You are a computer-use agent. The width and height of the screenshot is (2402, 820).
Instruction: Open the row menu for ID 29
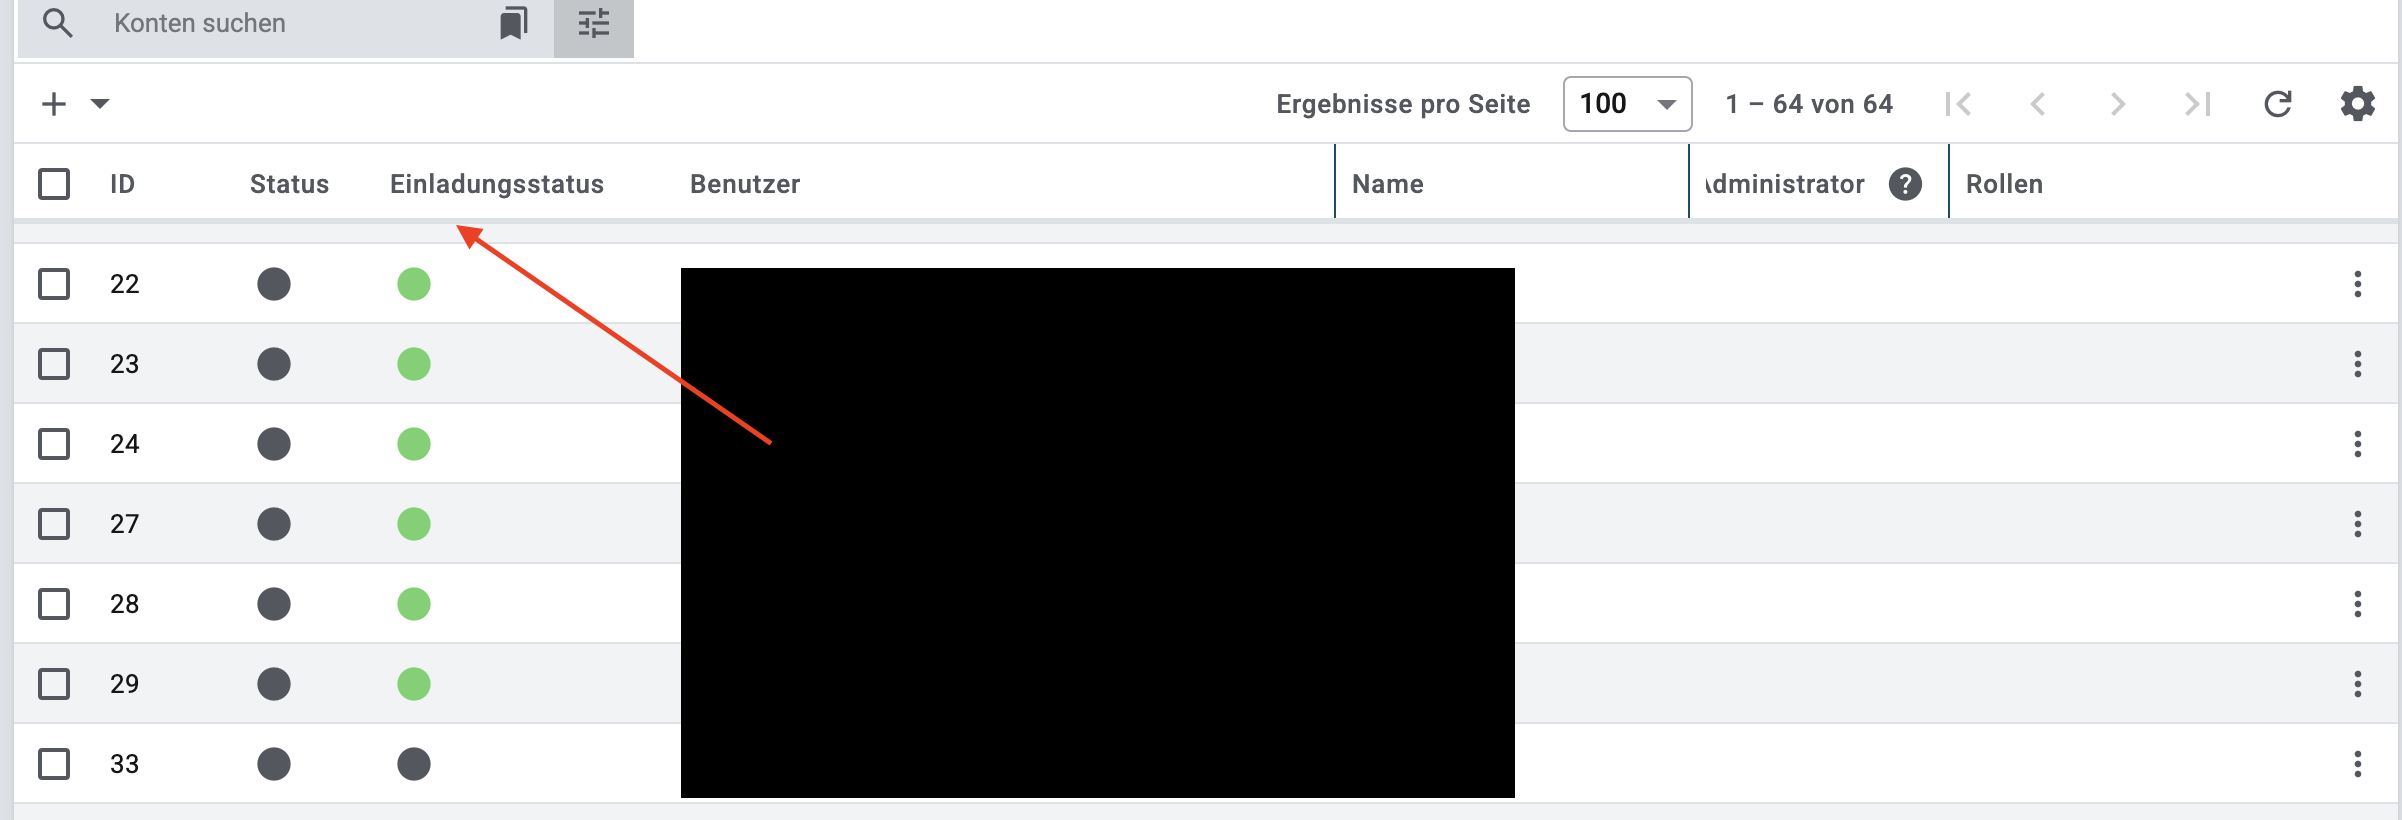coord(2358,684)
